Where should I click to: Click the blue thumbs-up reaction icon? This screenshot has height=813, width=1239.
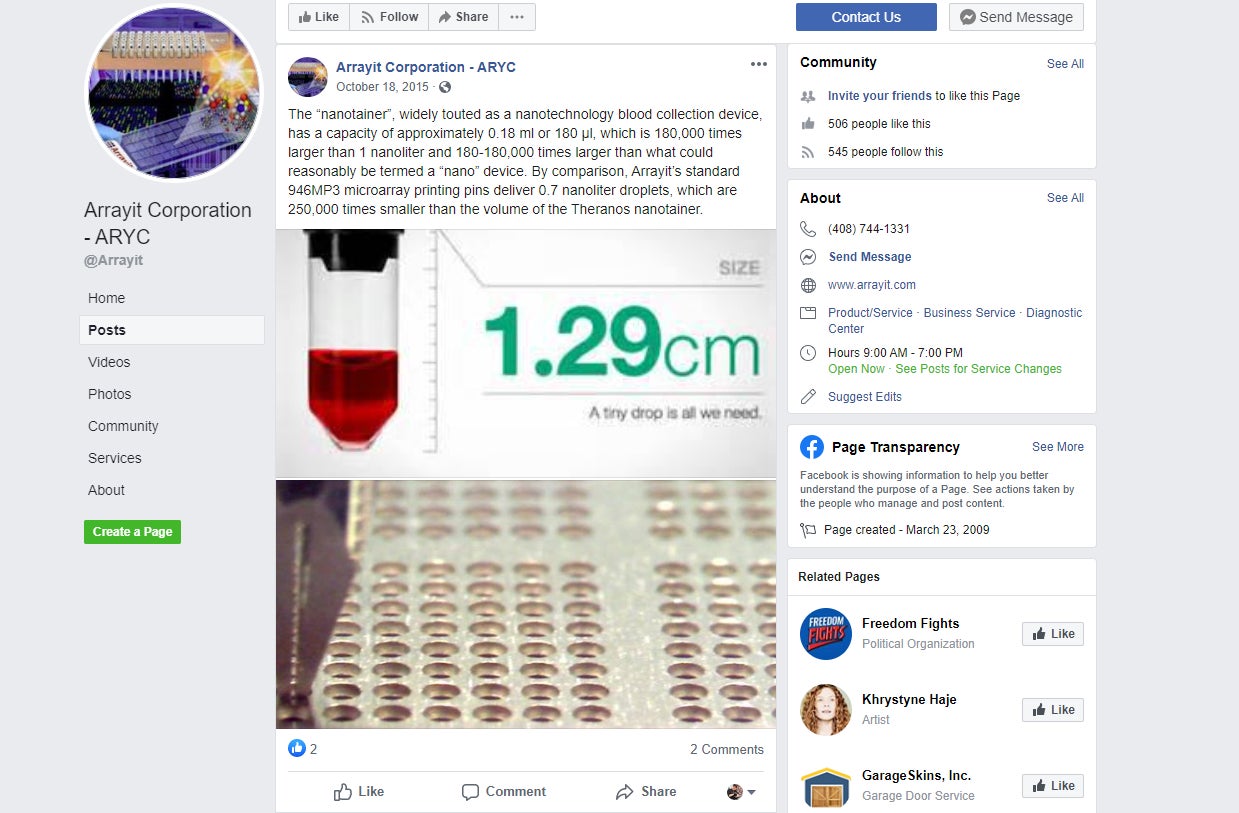(297, 748)
